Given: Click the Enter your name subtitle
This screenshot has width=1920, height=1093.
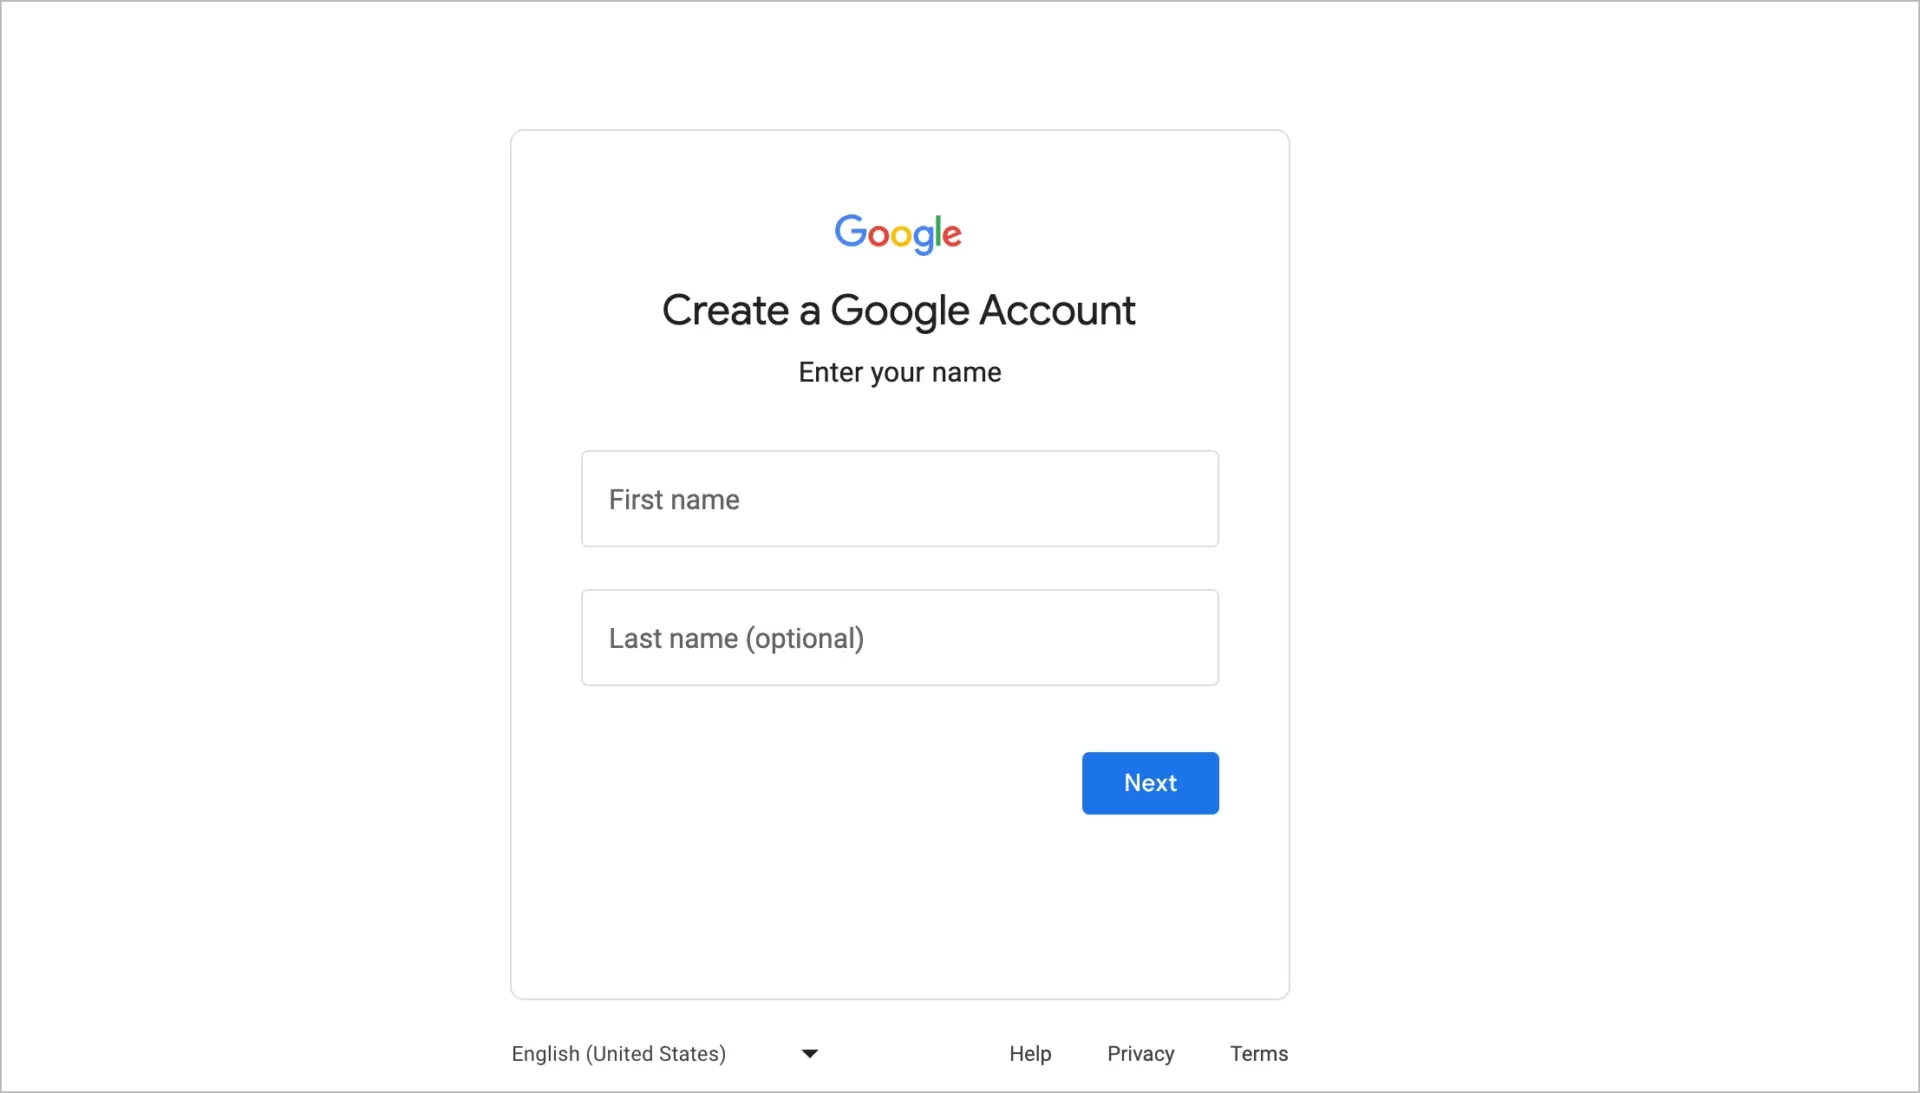Looking at the screenshot, I should point(899,372).
